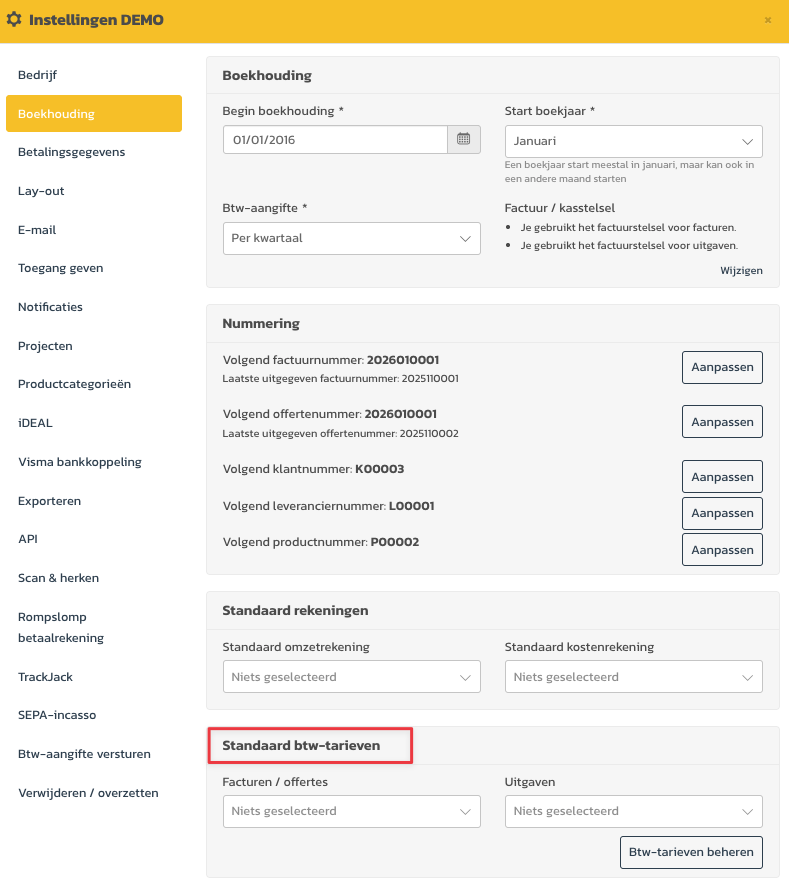This screenshot has height=886, width=789.
Task: Click the Begin boekhouding date field
Action: pyautogui.click(x=335, y=140)
